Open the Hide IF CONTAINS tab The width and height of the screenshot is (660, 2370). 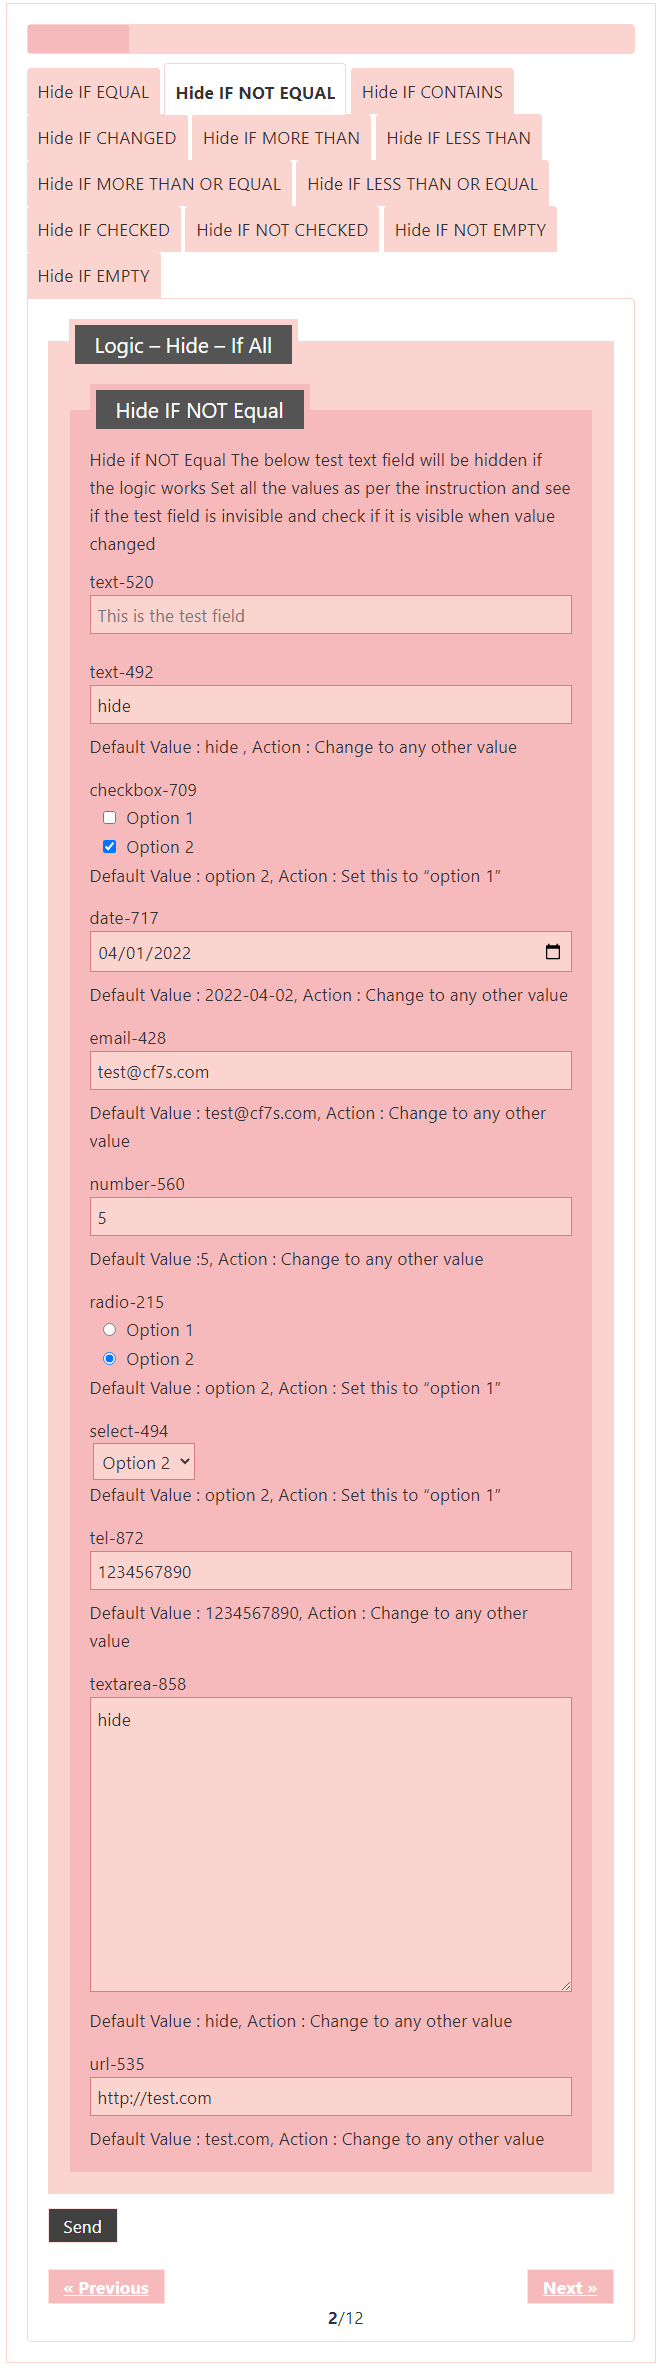tap(432, 92)
